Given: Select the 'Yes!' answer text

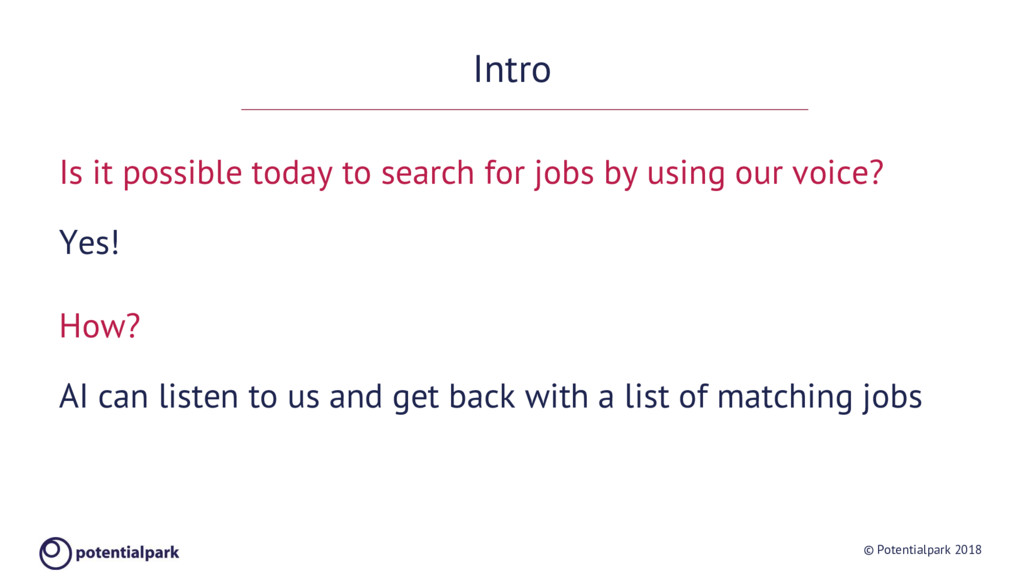Looking at the screenshot, I should (x=89, y=243).
